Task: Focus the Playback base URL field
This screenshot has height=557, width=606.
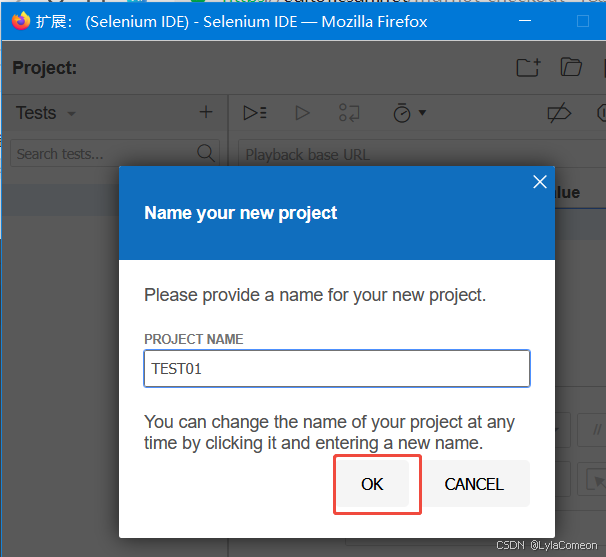Action: (422, 155)
